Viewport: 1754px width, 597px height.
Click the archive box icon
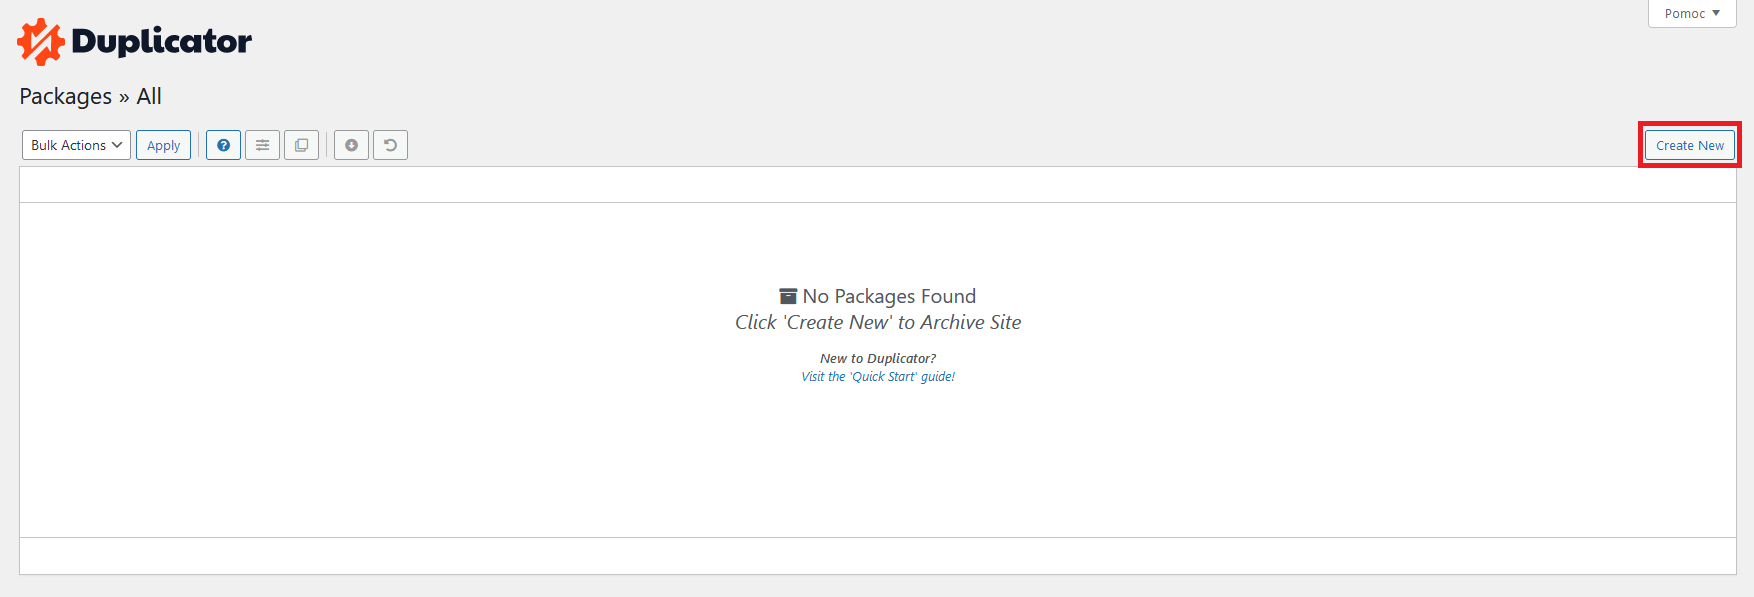[788, 296]
